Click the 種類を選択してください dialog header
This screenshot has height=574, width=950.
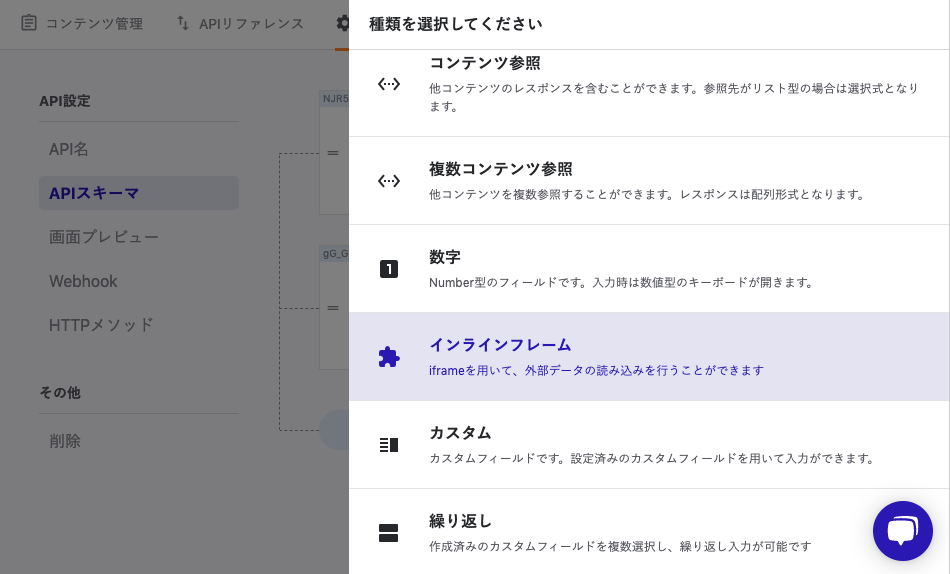456,24
